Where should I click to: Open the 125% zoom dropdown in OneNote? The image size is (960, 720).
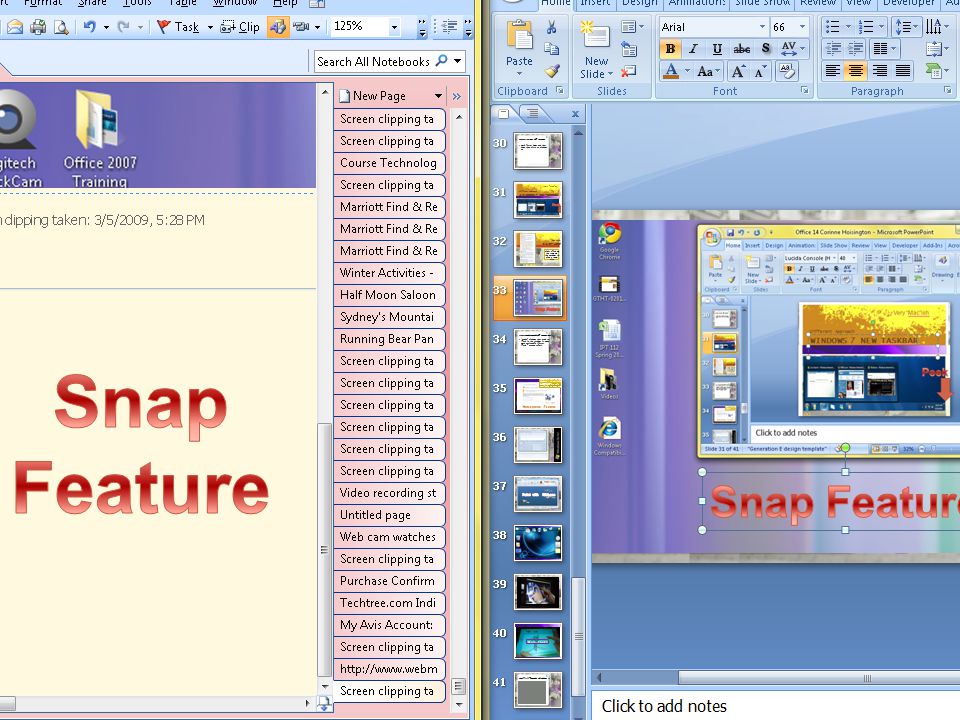pos(394,27)
